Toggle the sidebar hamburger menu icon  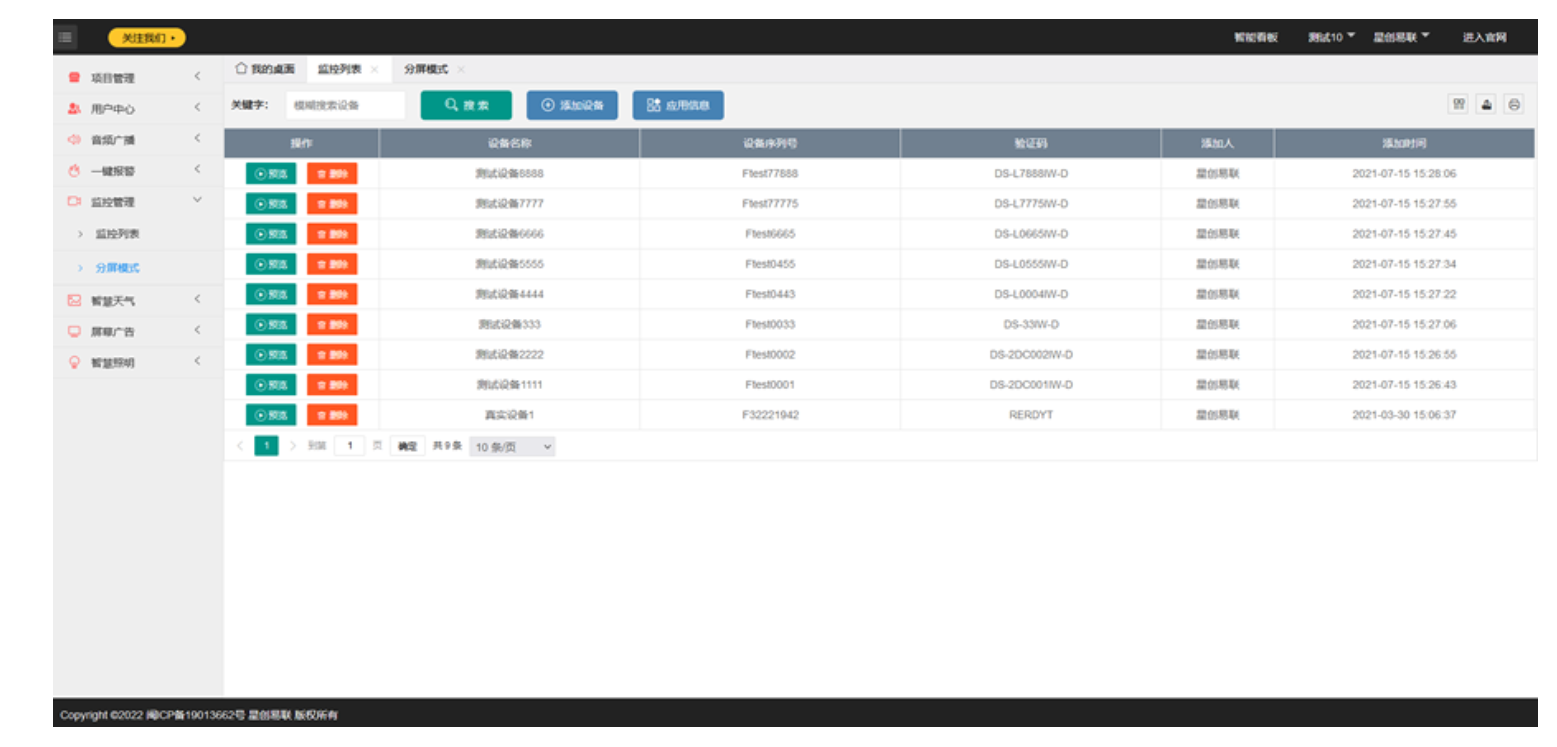tap(65, 38)
